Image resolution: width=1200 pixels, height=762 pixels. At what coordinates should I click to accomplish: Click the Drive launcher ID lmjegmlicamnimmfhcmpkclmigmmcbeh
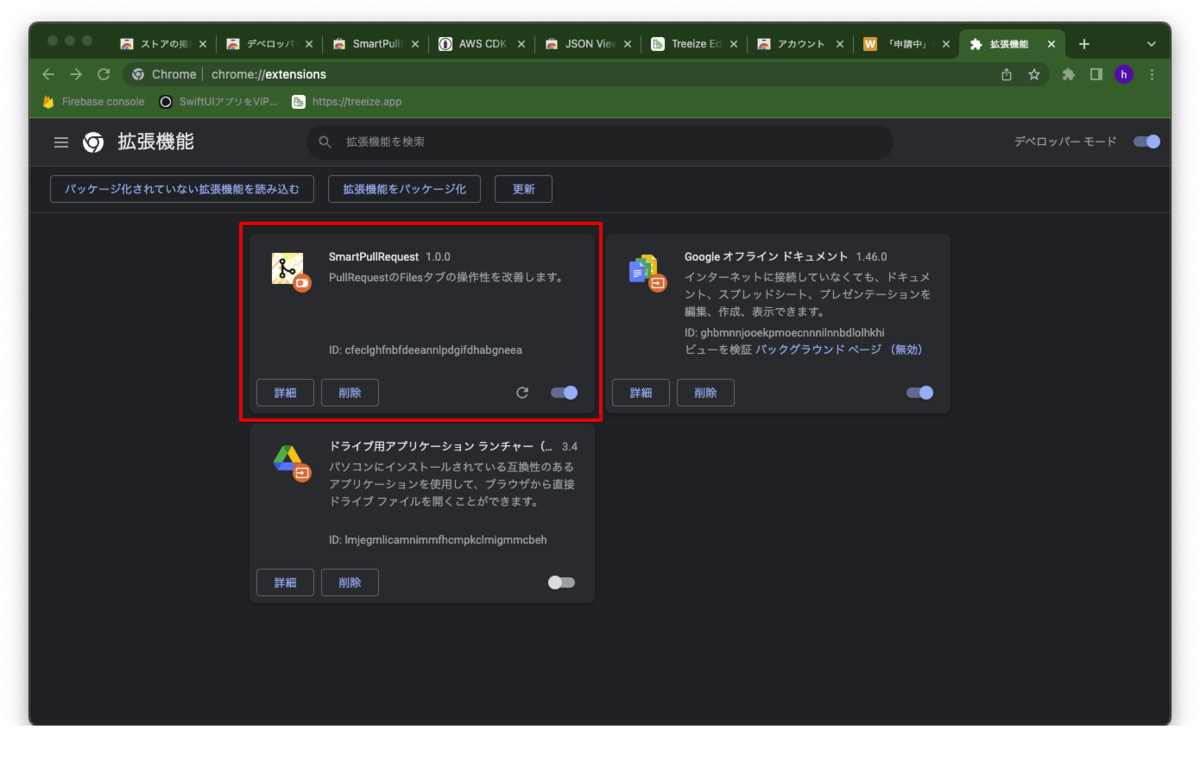(x=438, y=540)
